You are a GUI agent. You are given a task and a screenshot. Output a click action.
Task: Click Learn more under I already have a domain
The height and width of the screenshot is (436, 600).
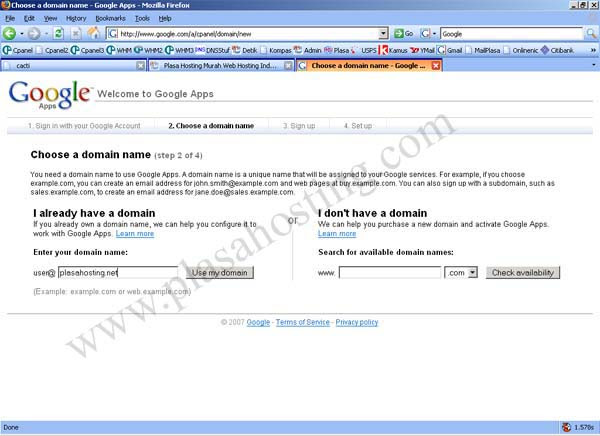(135, 234)
